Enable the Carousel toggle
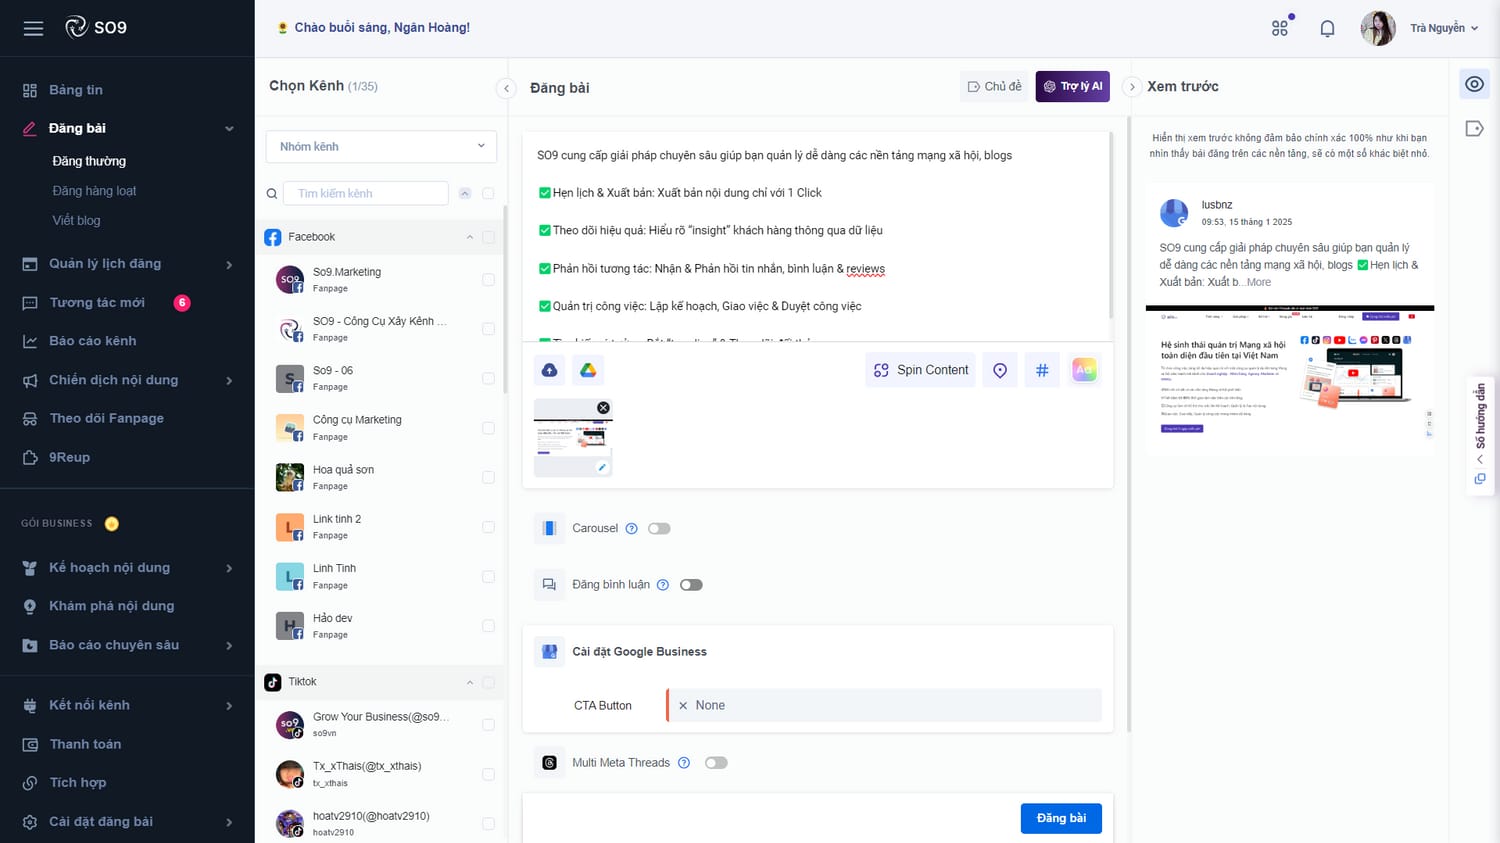Viewport: 1500px width, 843px height. point(659,528)
